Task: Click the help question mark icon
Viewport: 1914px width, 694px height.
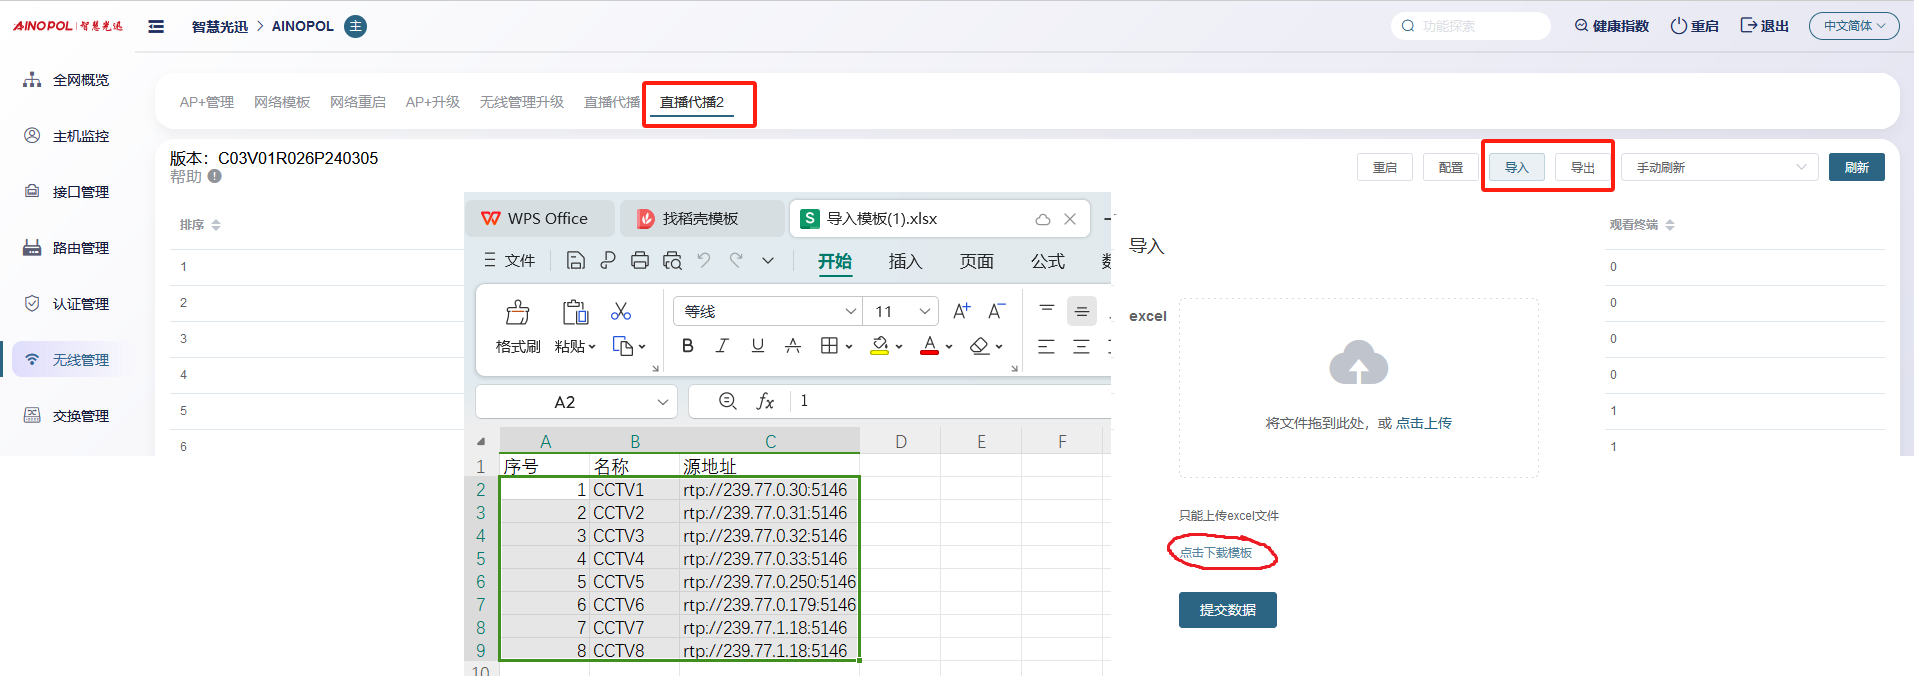Action: 215,177
